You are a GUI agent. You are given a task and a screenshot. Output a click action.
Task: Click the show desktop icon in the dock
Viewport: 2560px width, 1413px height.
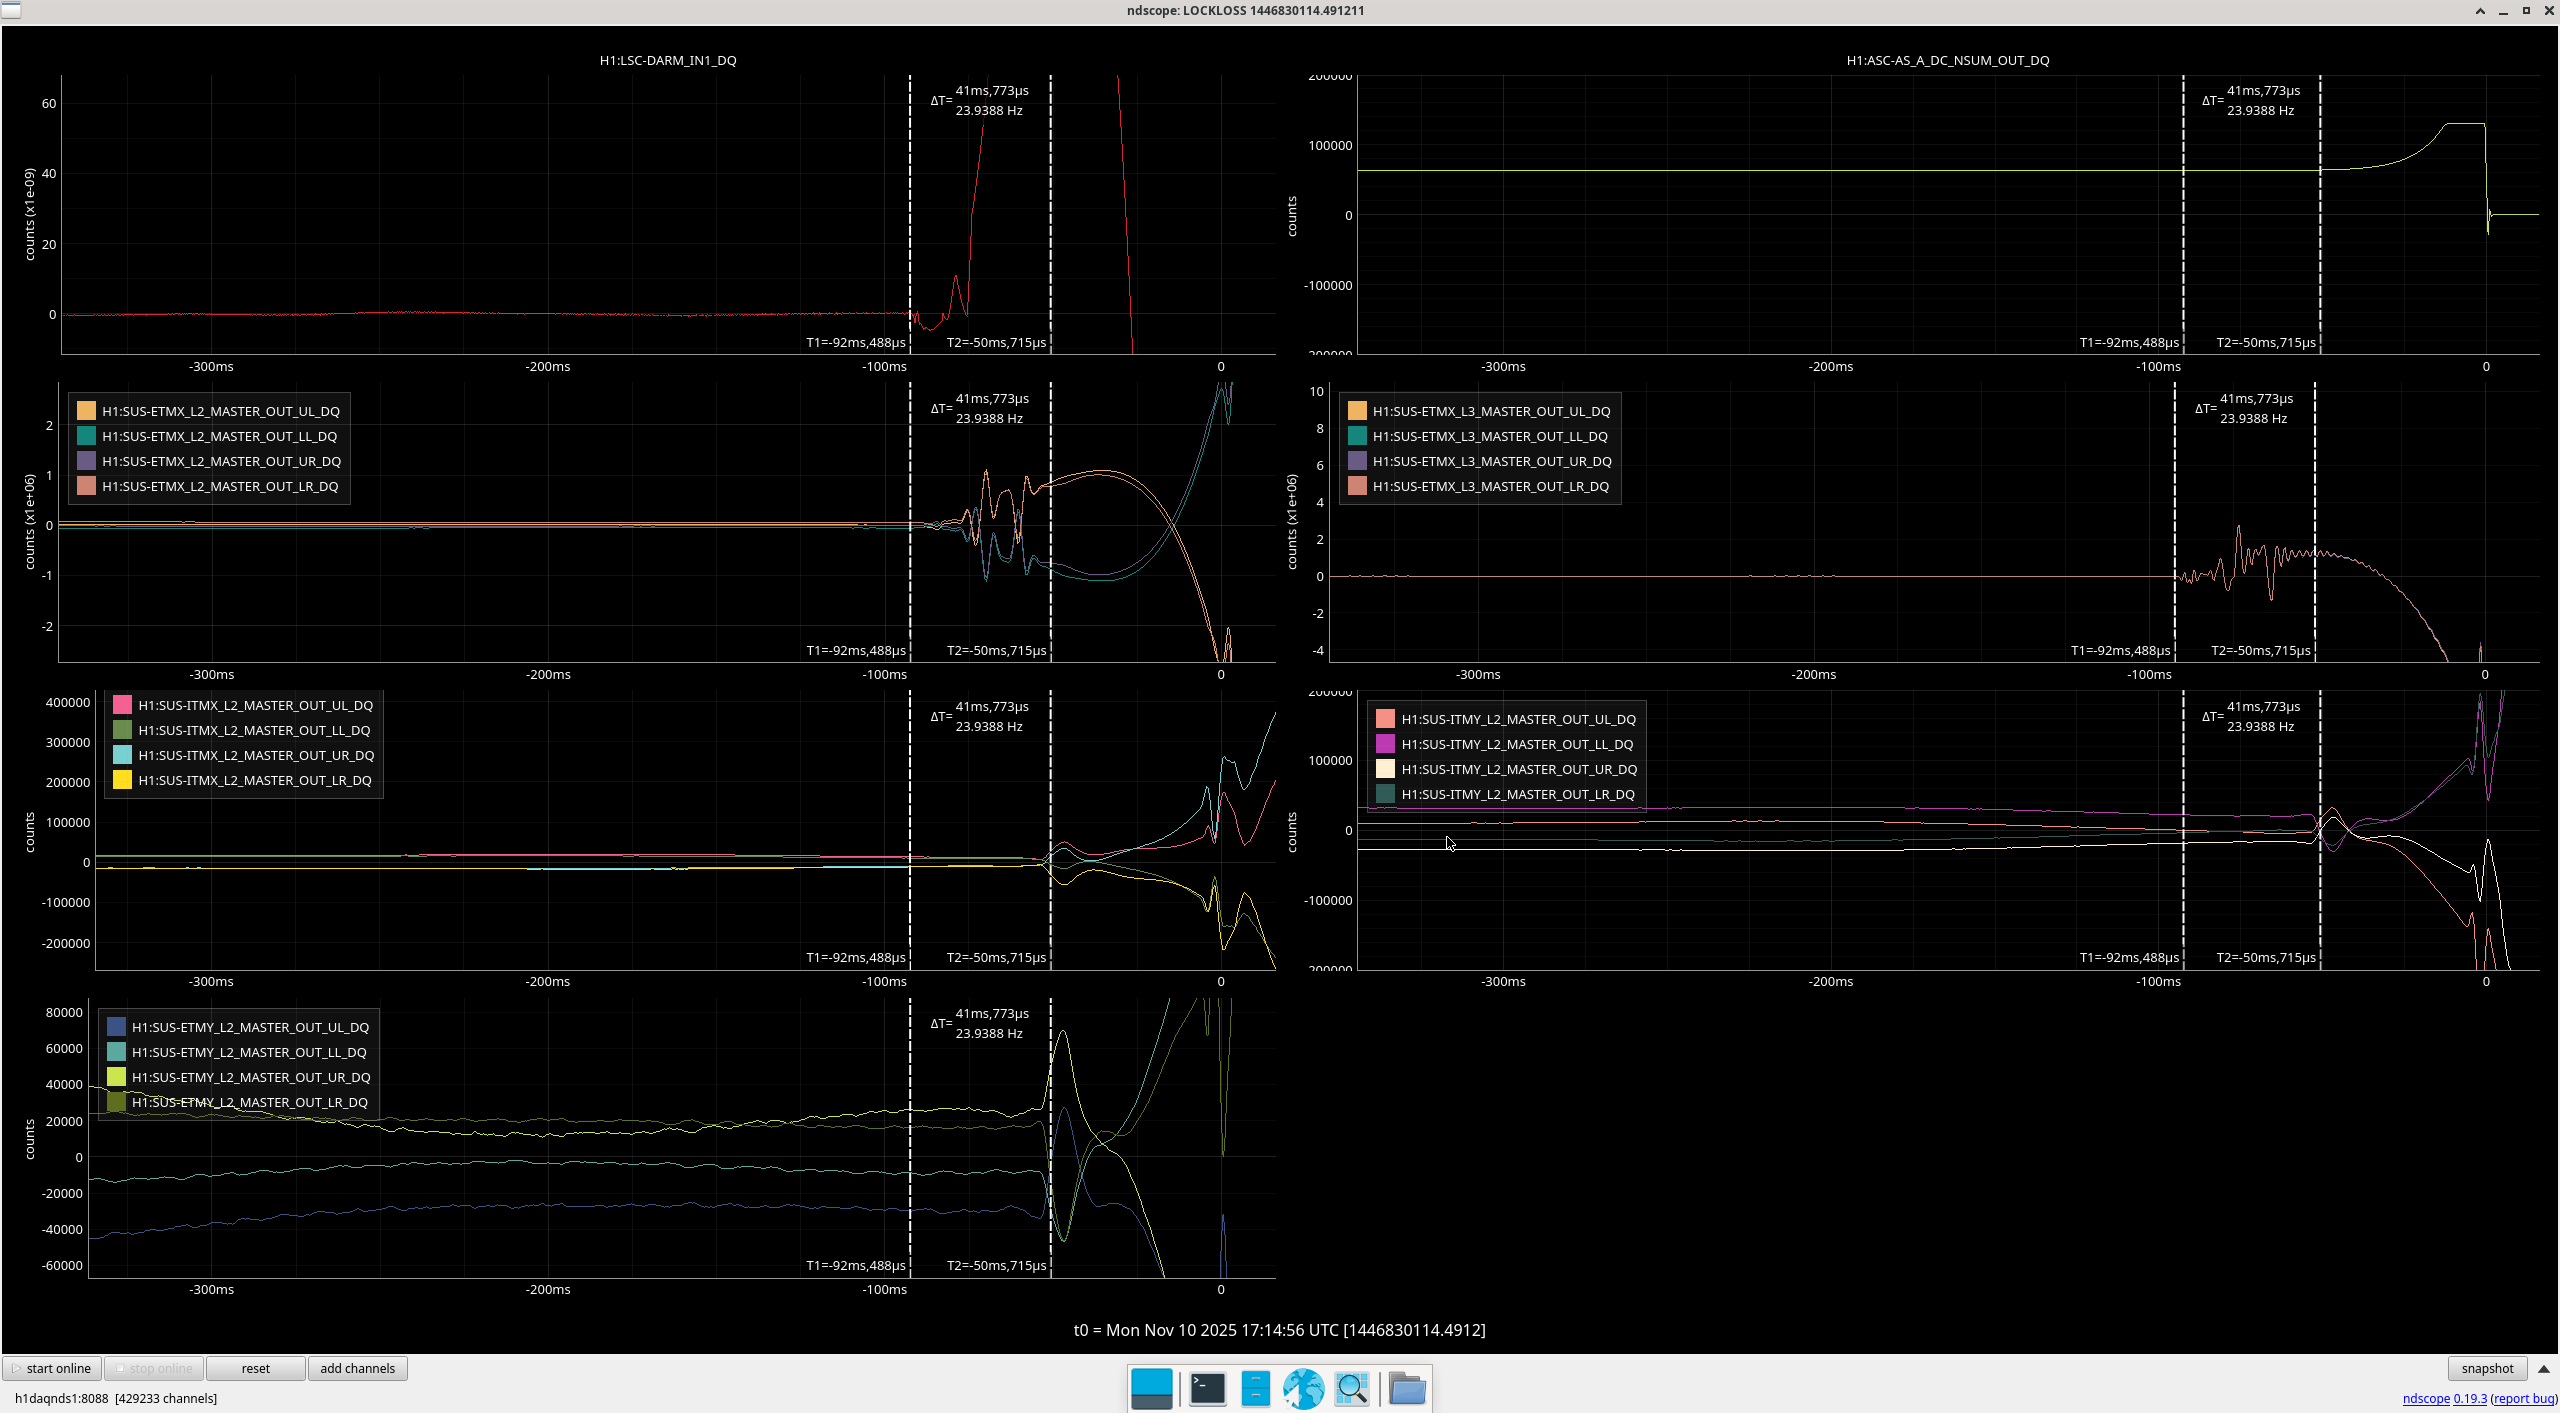pyautogui.click(x=1151, y=1389)
